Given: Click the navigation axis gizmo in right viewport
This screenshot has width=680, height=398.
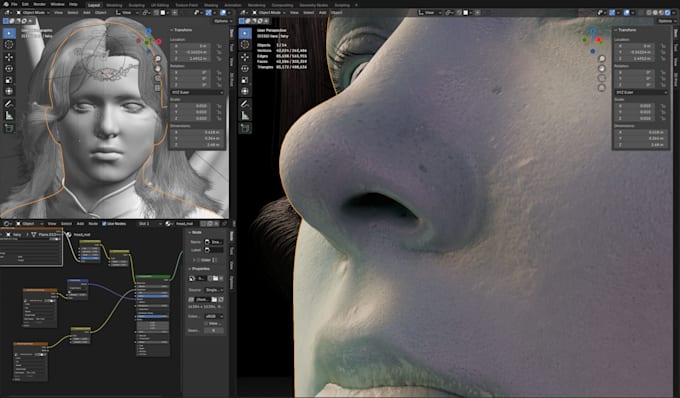Looking at the screenshot, I should tap(593, 40).
